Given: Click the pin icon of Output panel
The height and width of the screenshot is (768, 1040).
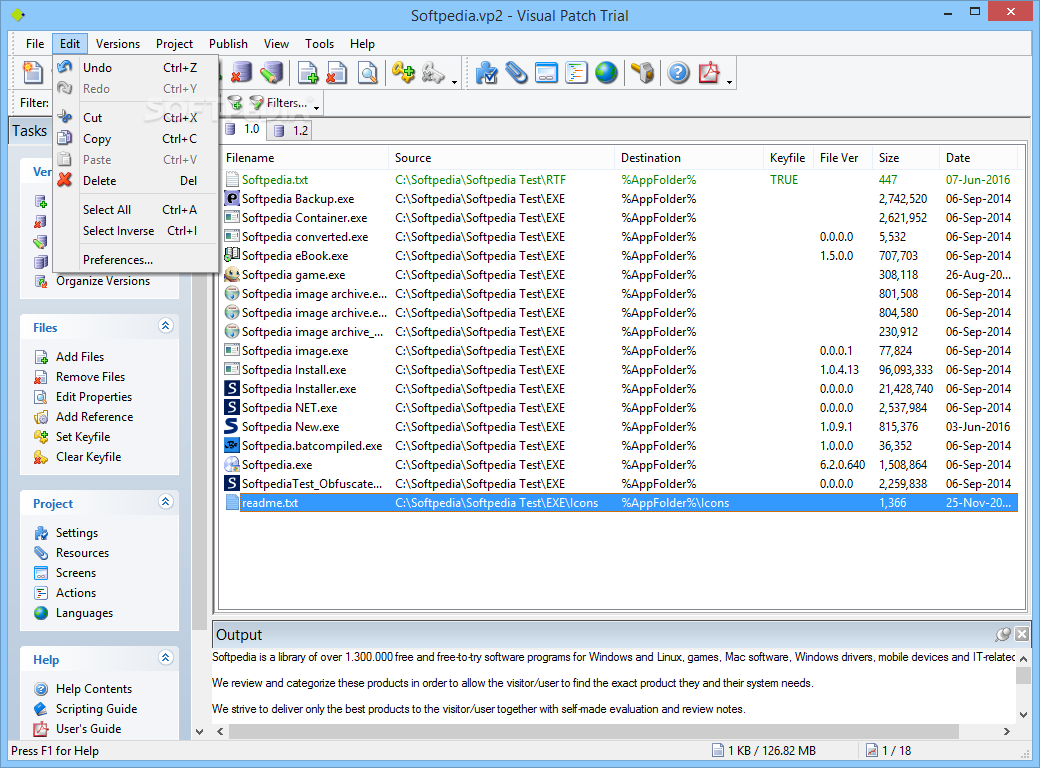Looking at the screenshot, I should click(1003, 635).
